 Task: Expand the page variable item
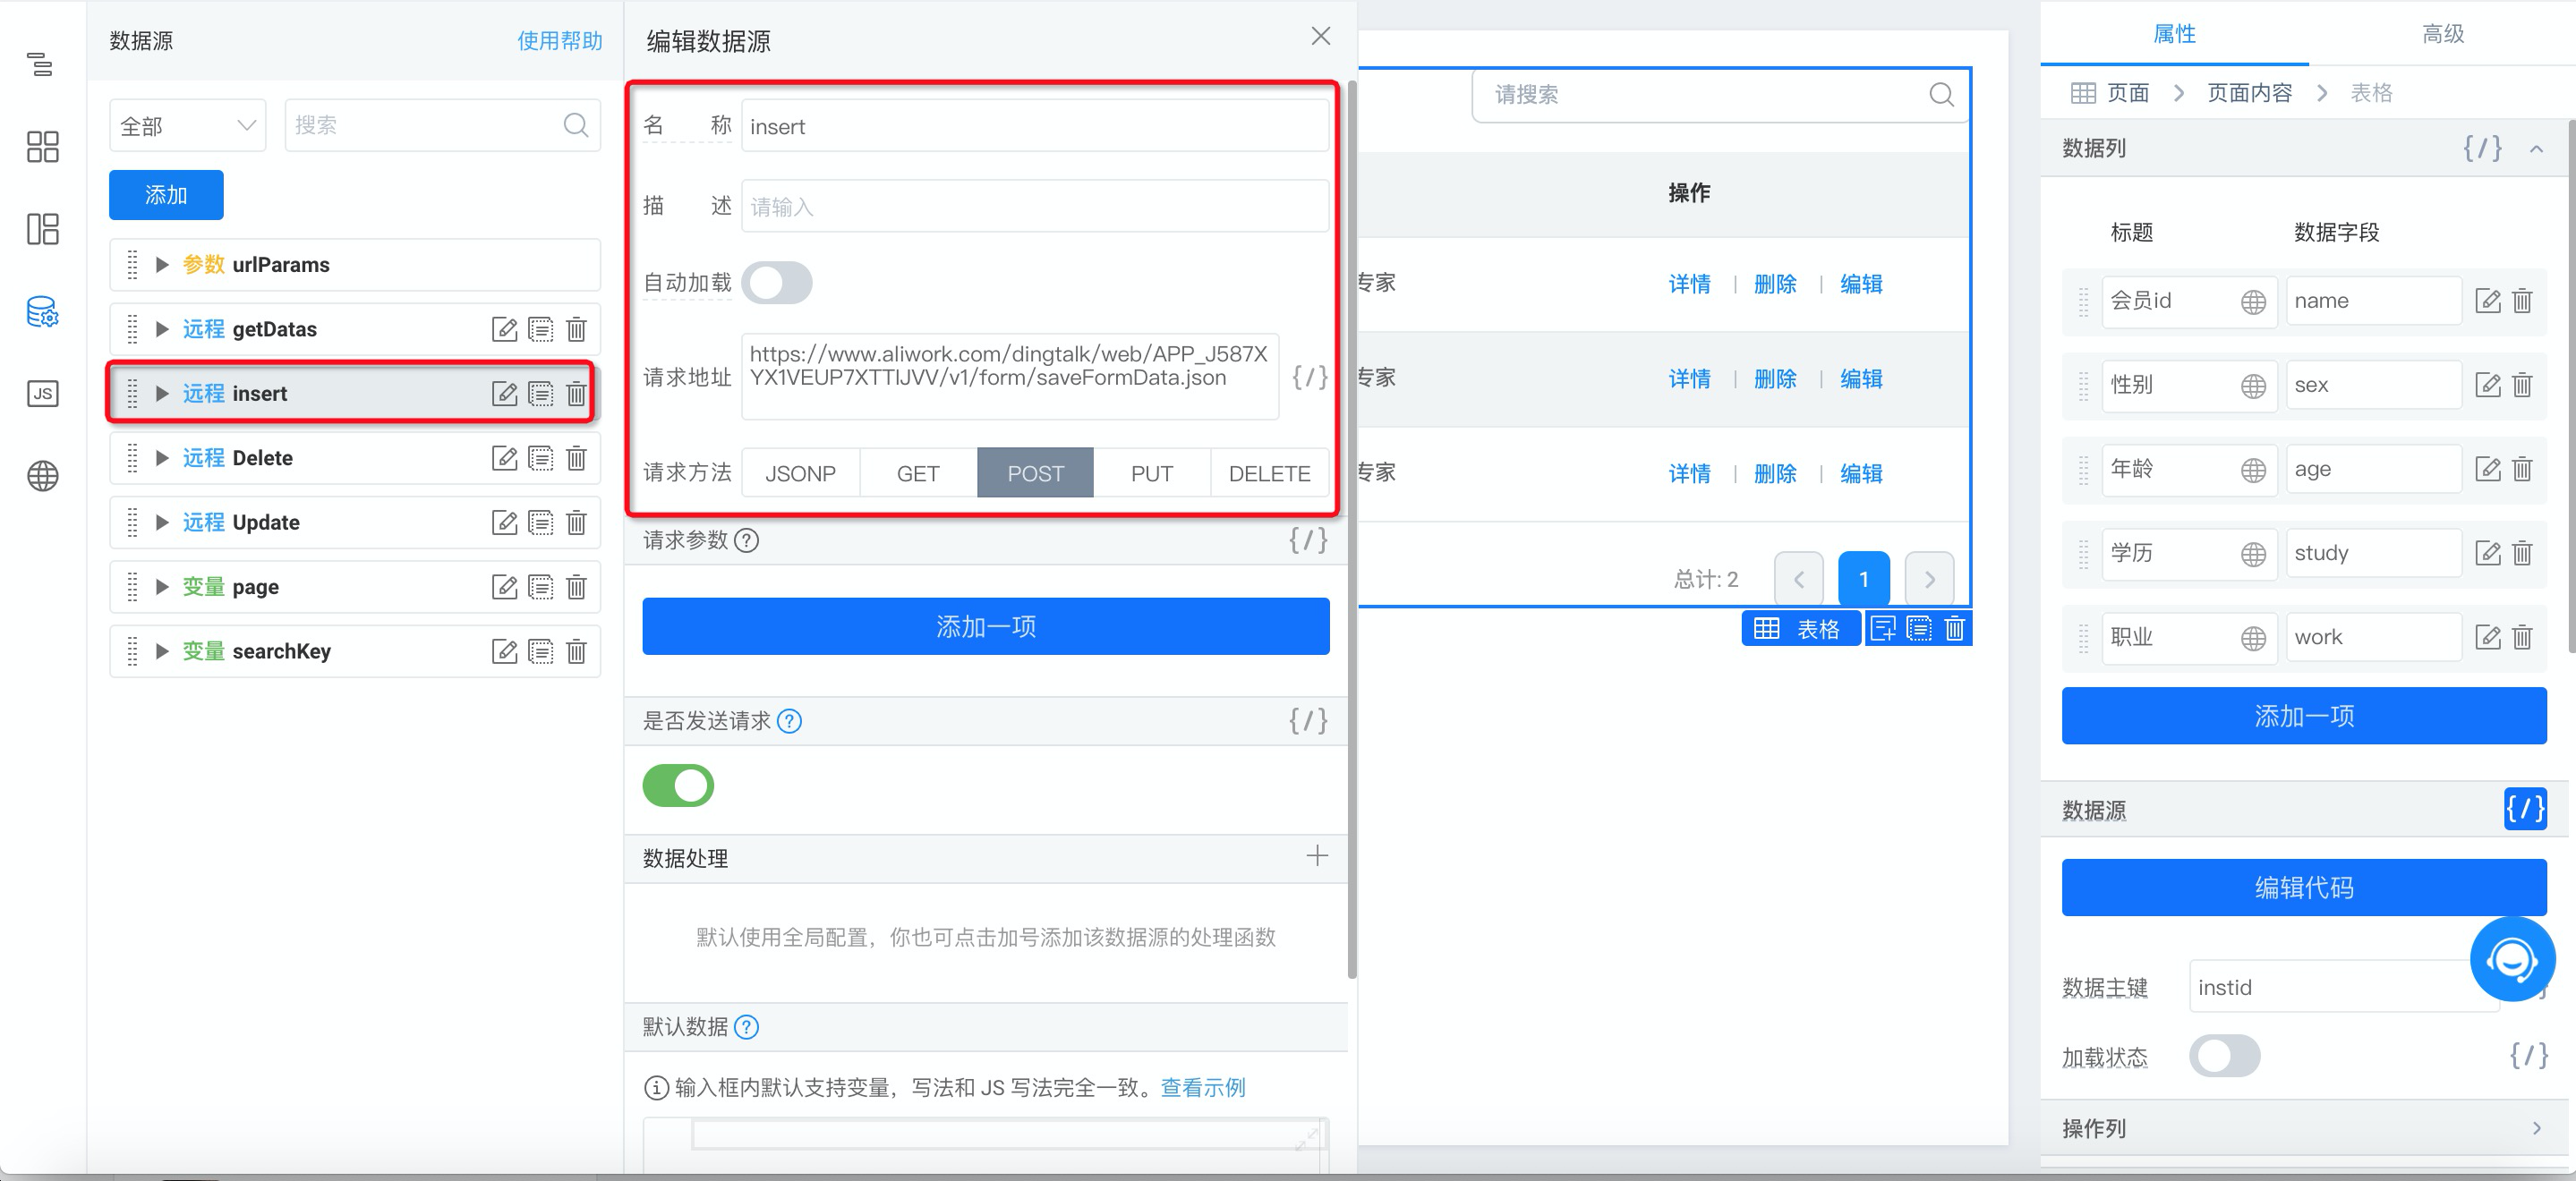click(162, 587)
